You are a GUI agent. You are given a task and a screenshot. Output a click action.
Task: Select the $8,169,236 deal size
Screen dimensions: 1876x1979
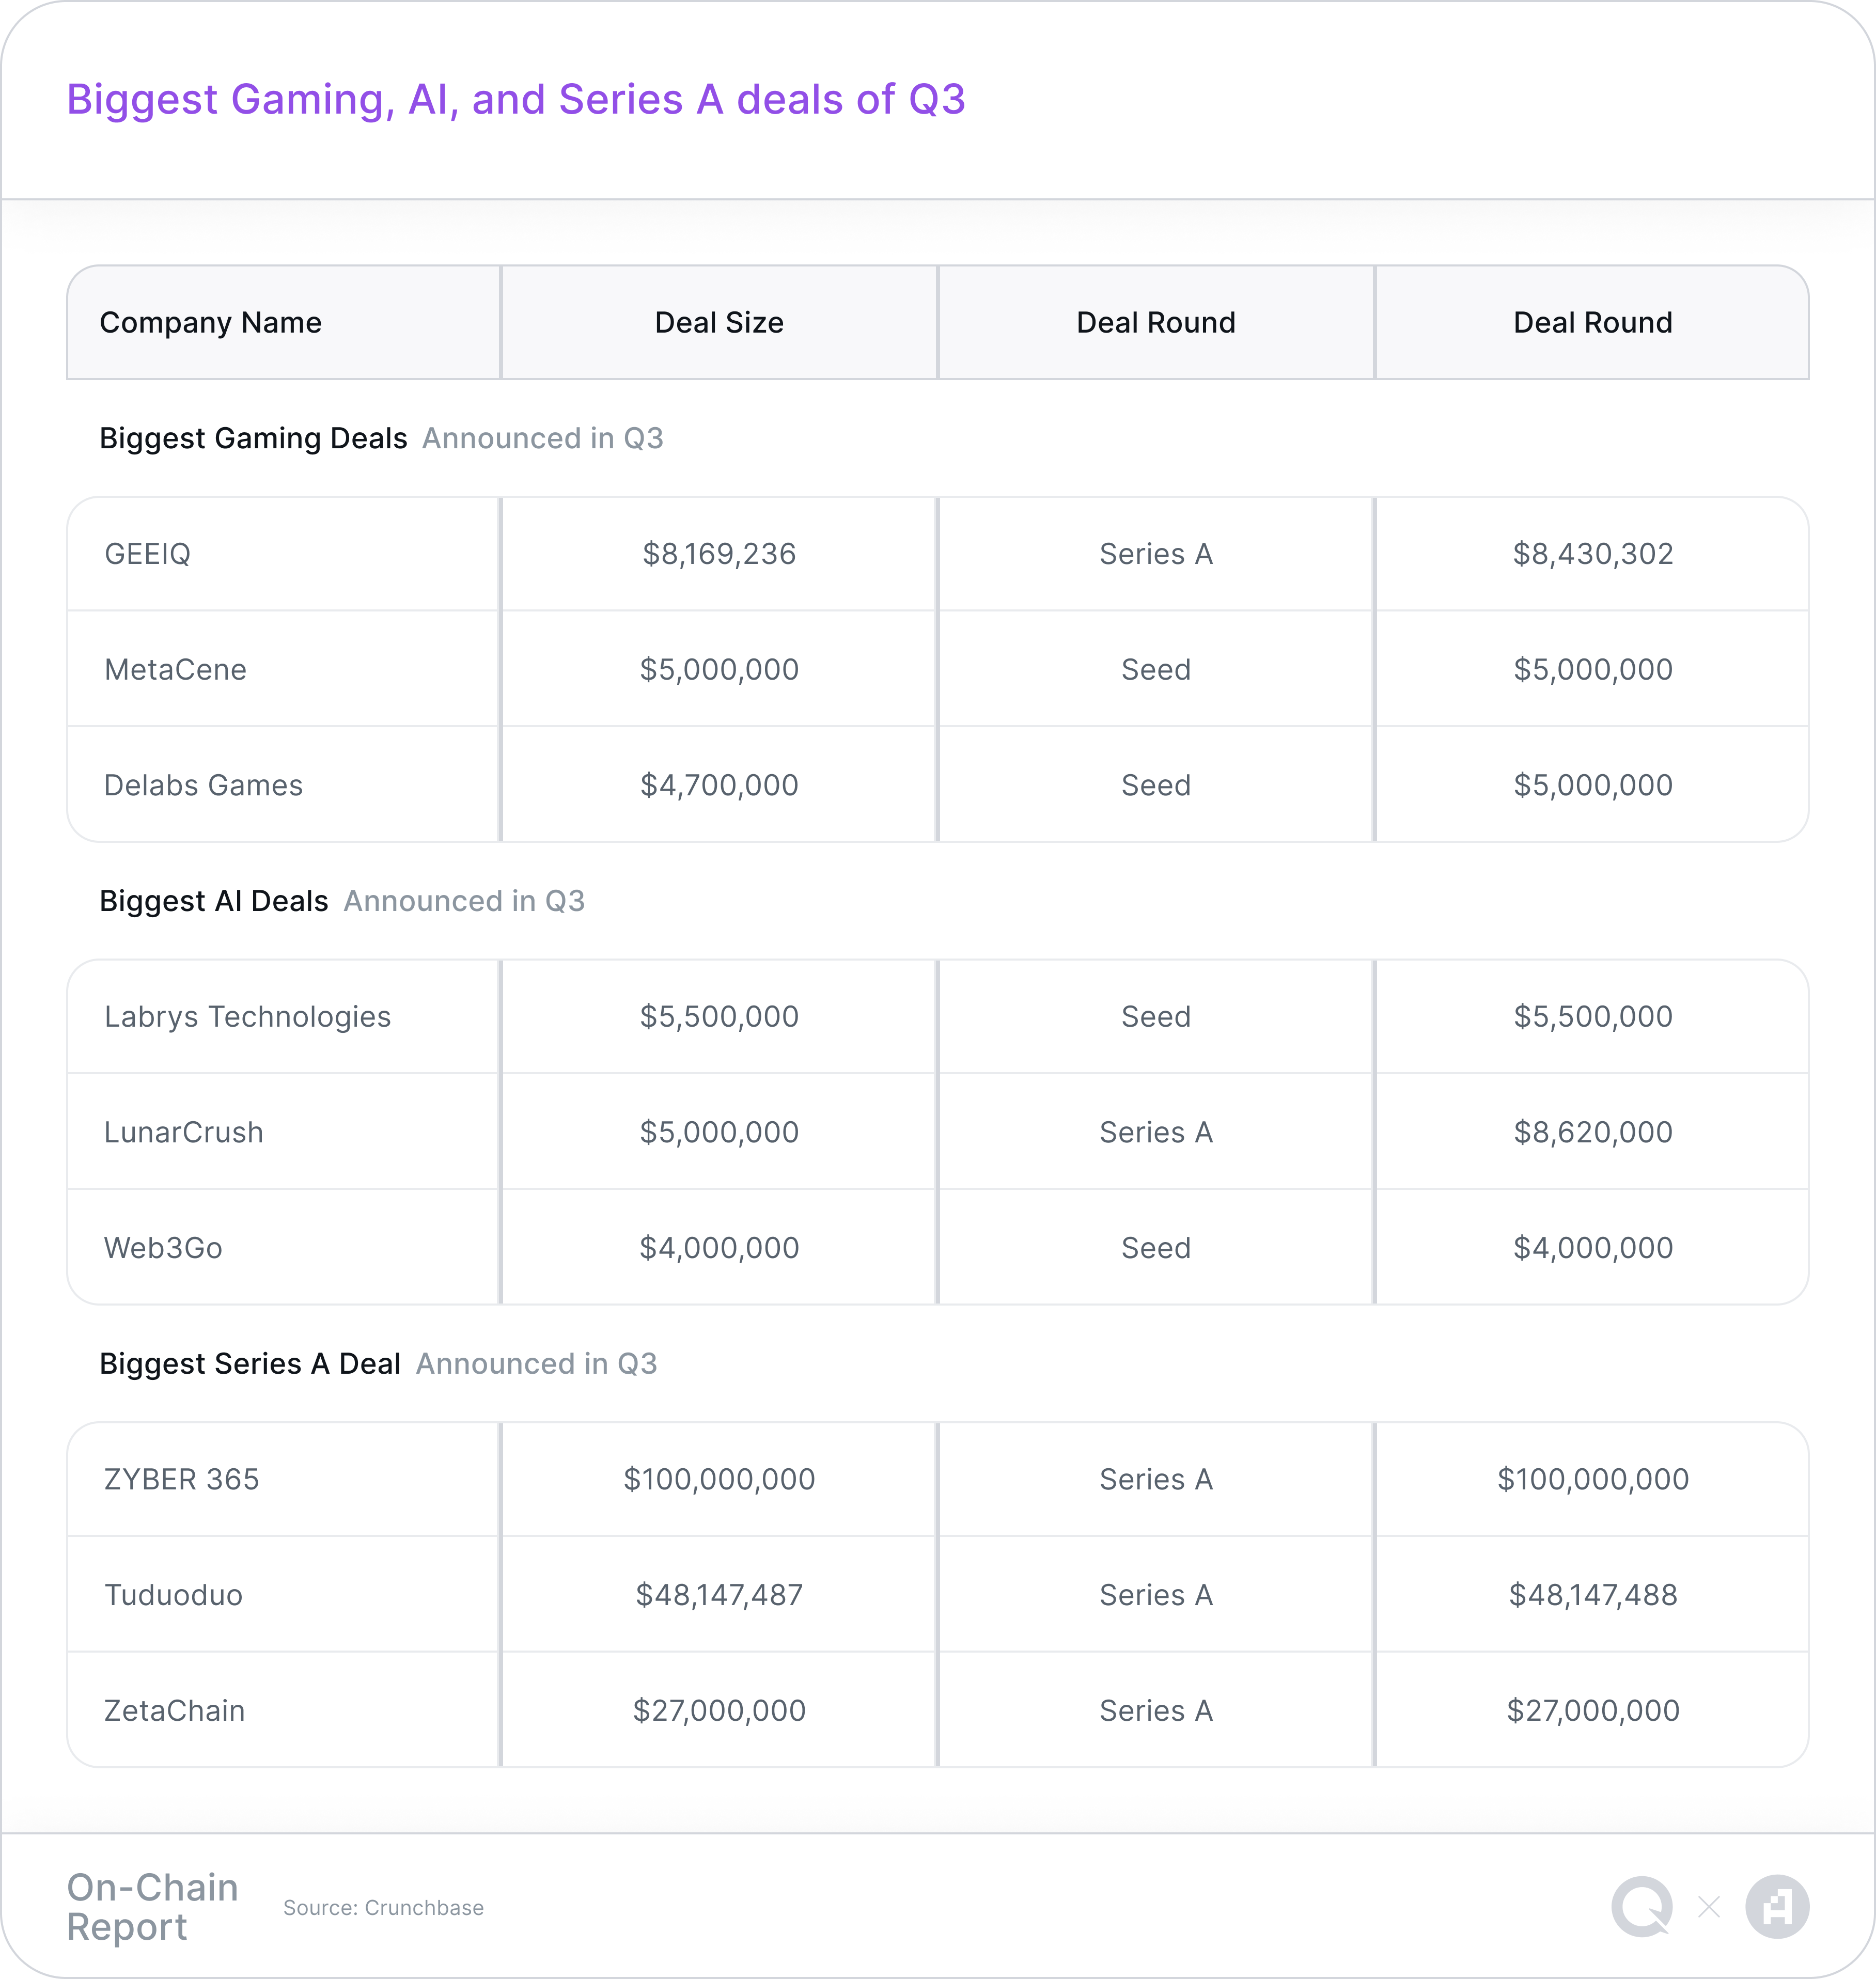coord(719,554)
